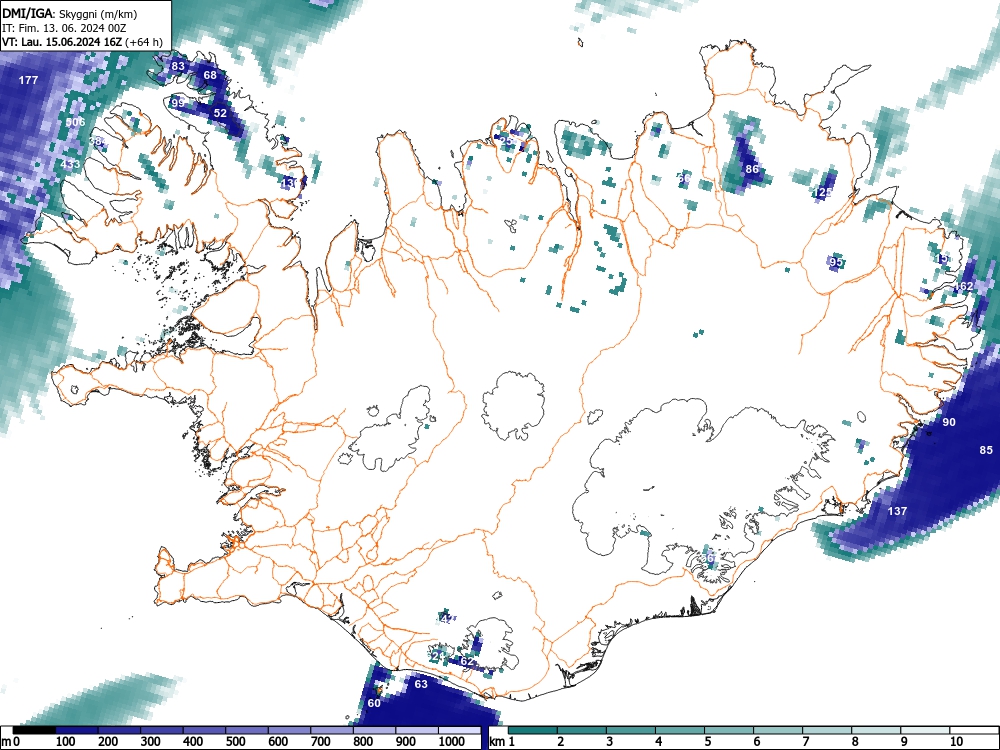Click the 2 km teal legend segment
This screenshot has height=750, width=1000.
582,730
